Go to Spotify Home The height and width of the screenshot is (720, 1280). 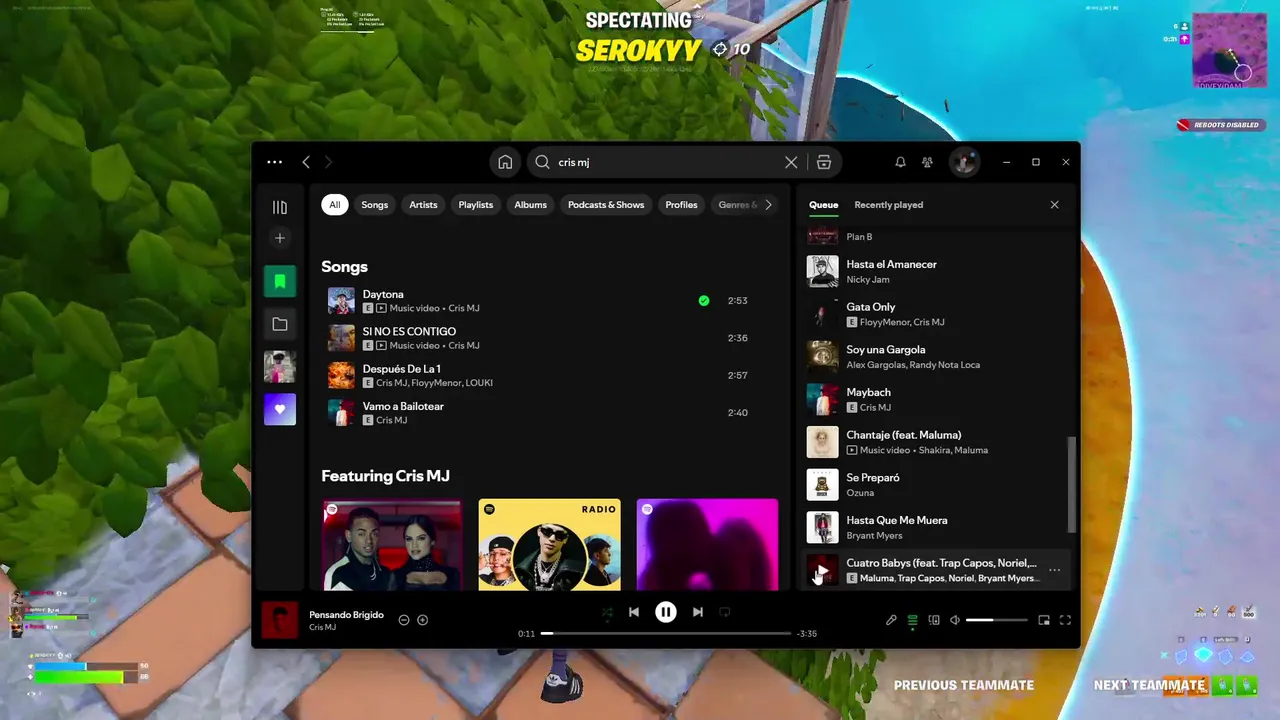(505, 162)
